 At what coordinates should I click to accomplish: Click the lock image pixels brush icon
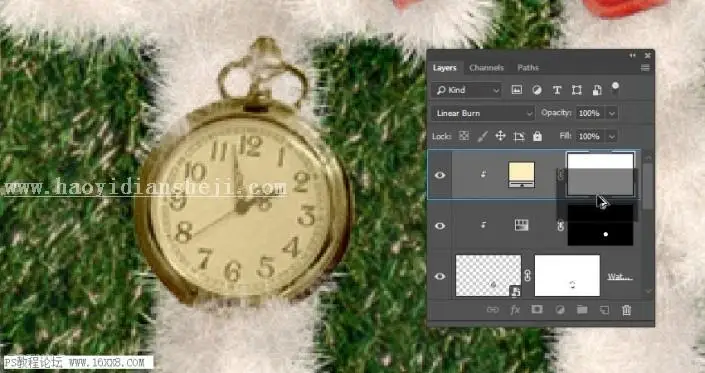[x=482, y=136]
